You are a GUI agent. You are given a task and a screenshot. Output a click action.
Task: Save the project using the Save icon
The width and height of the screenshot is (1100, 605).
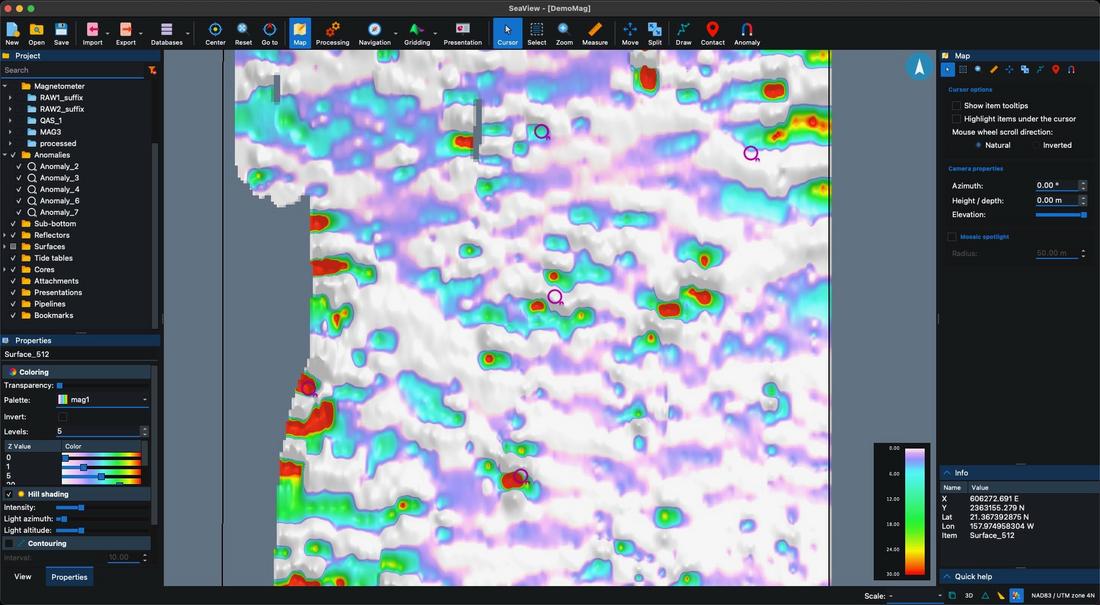(61, 33)
